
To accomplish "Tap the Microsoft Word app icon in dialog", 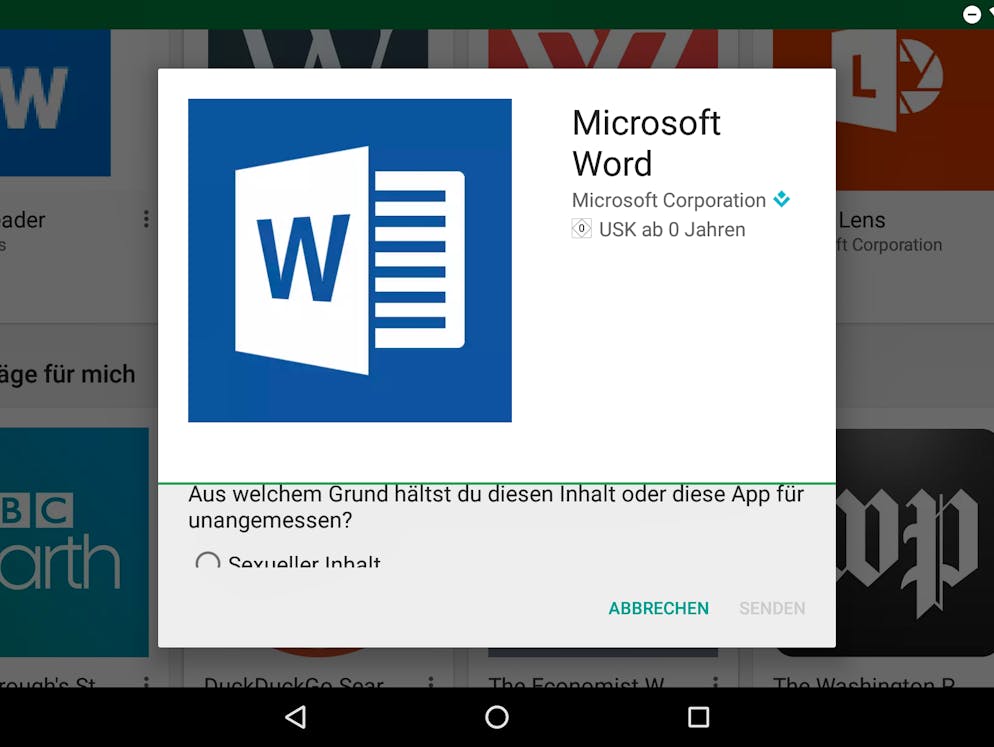I will (350, 260).
